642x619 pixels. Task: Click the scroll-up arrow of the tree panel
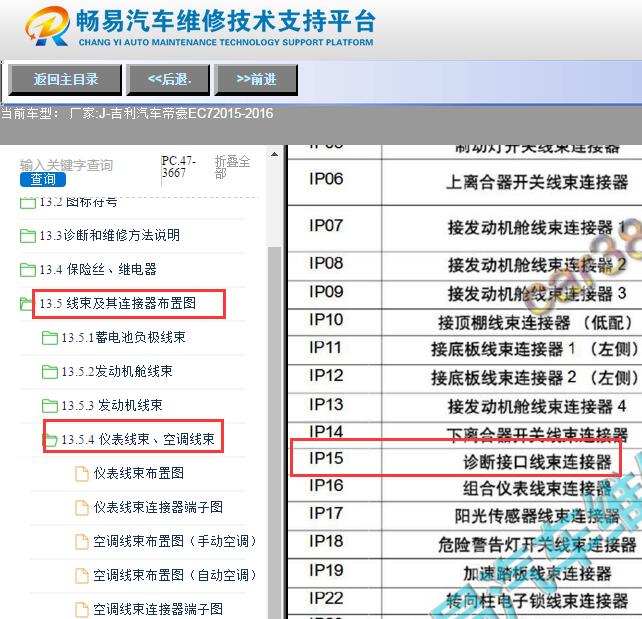pos(274,154)
